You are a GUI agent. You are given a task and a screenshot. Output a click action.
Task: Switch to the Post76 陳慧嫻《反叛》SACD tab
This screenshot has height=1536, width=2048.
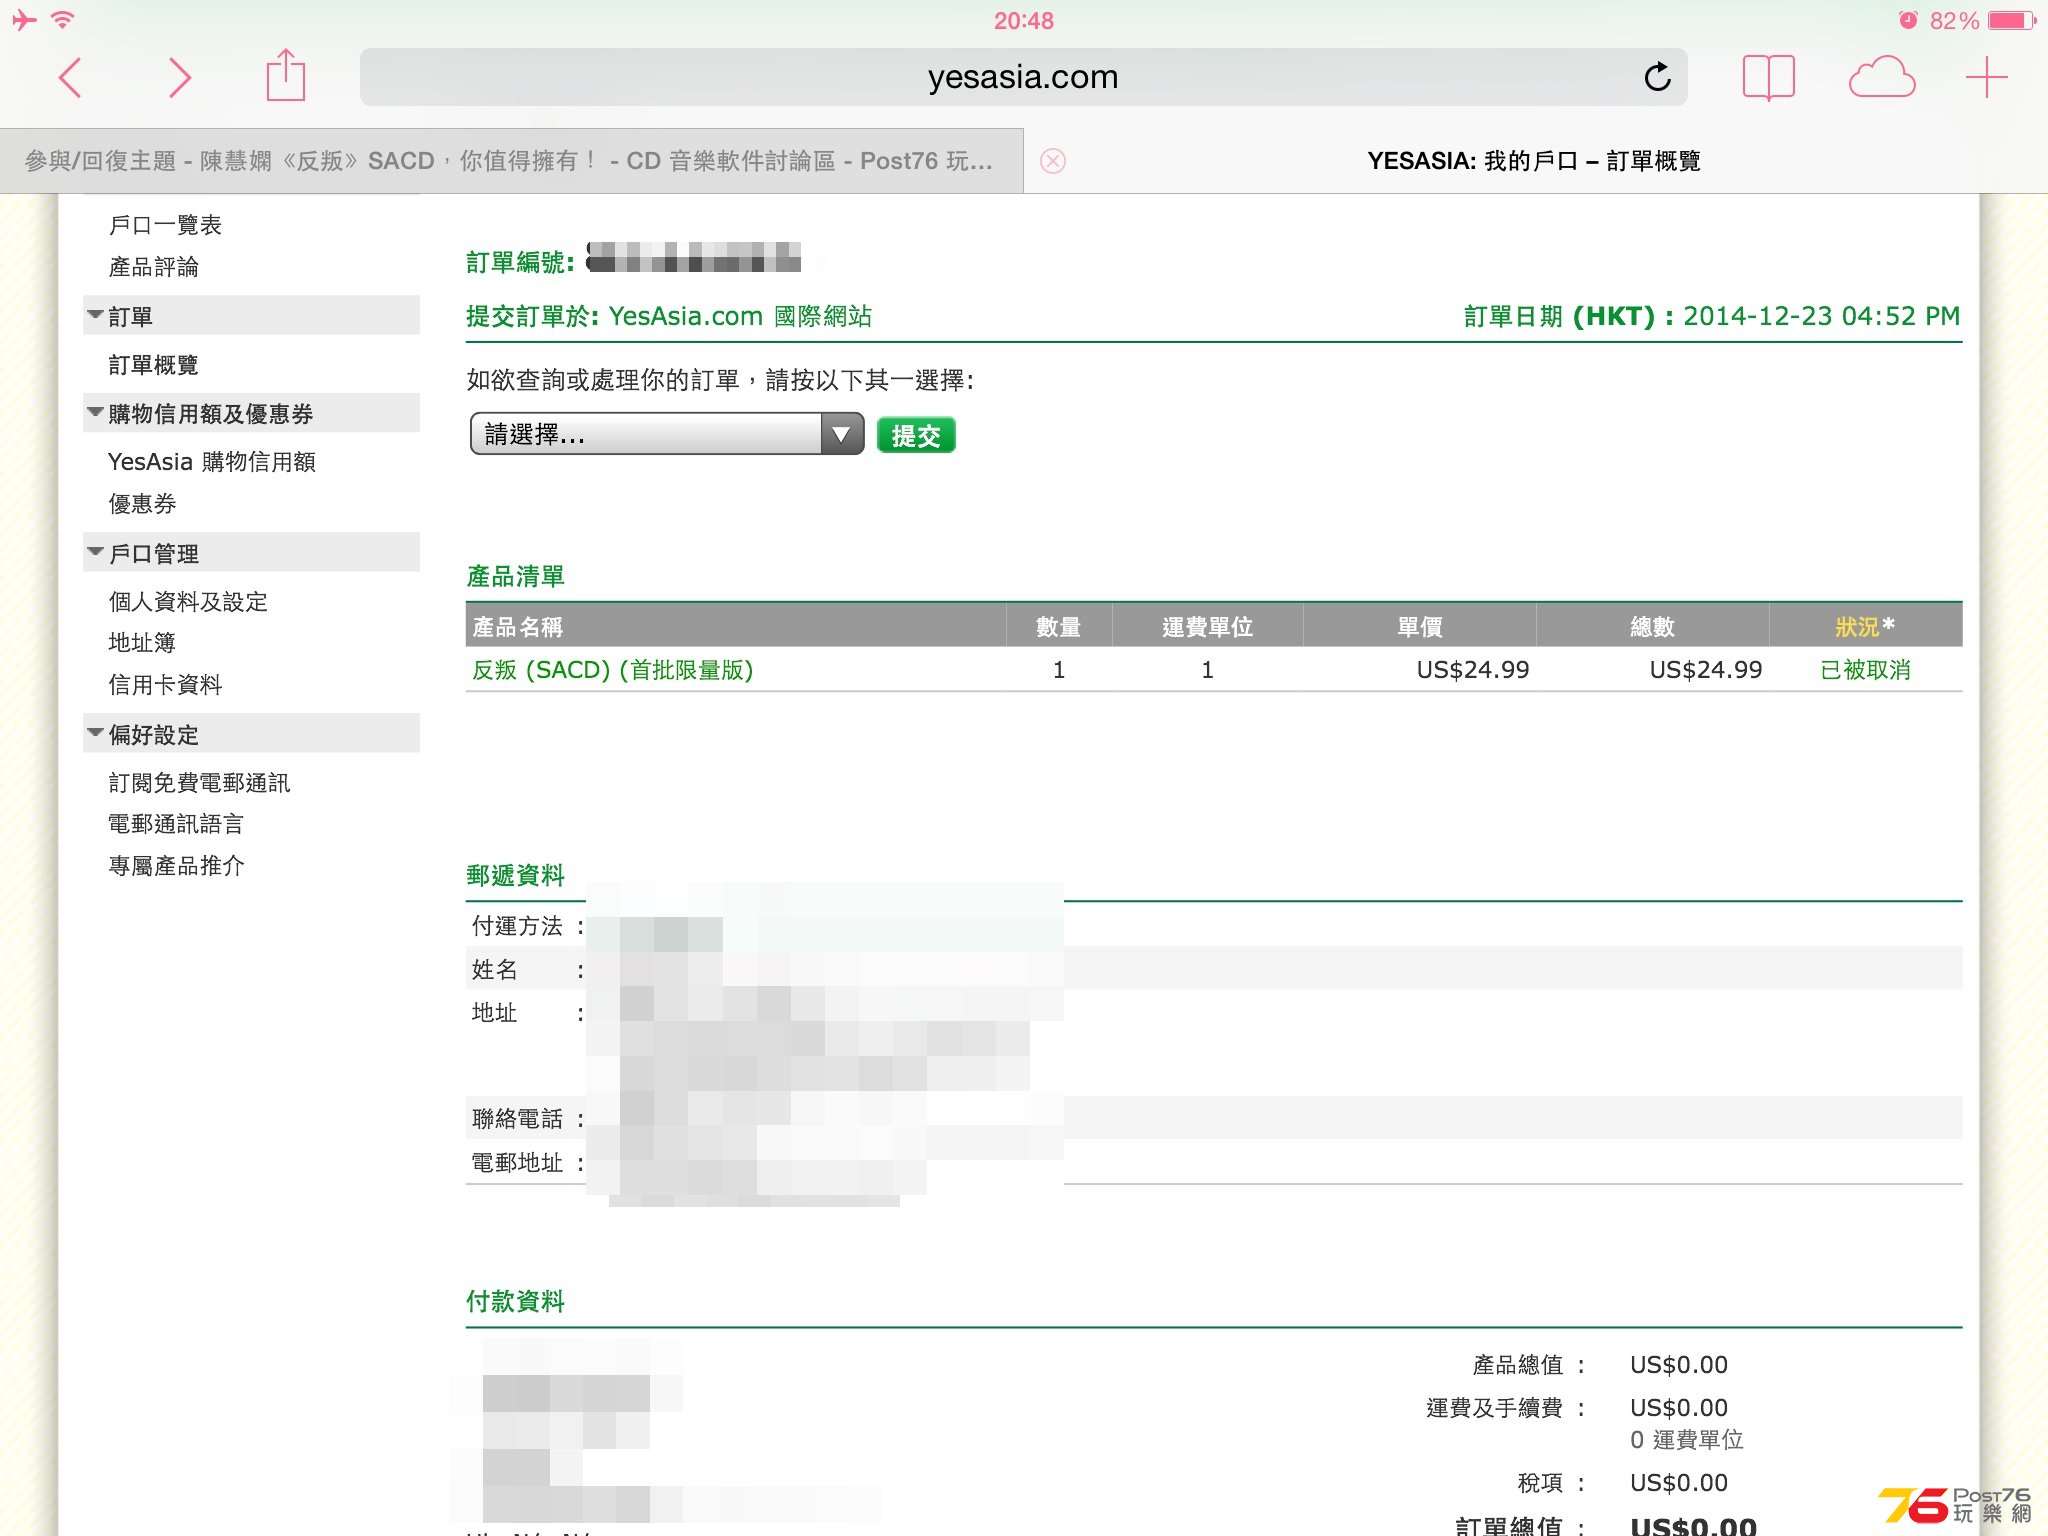511,161
